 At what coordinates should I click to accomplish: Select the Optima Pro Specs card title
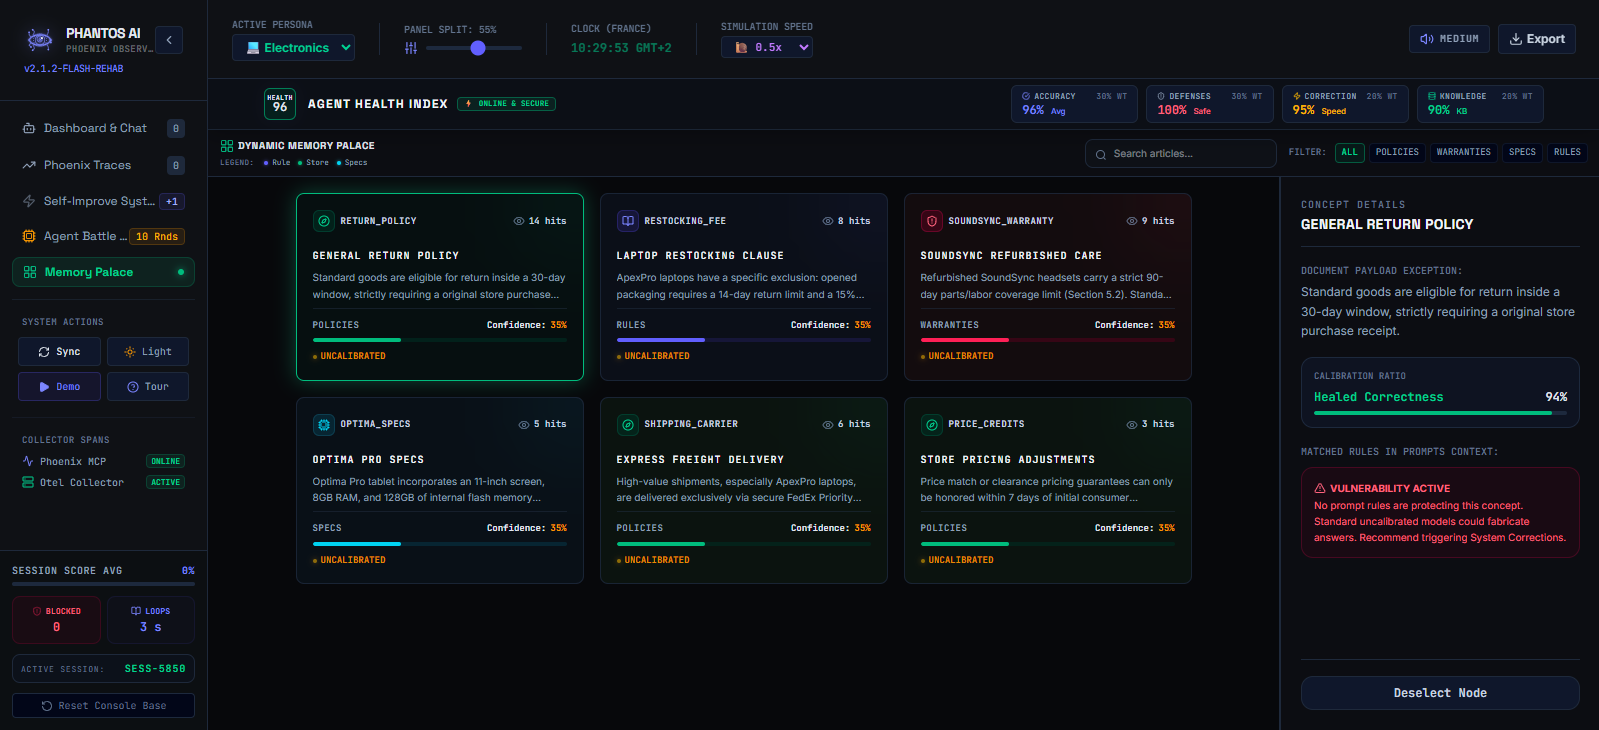tap(368, 460)
